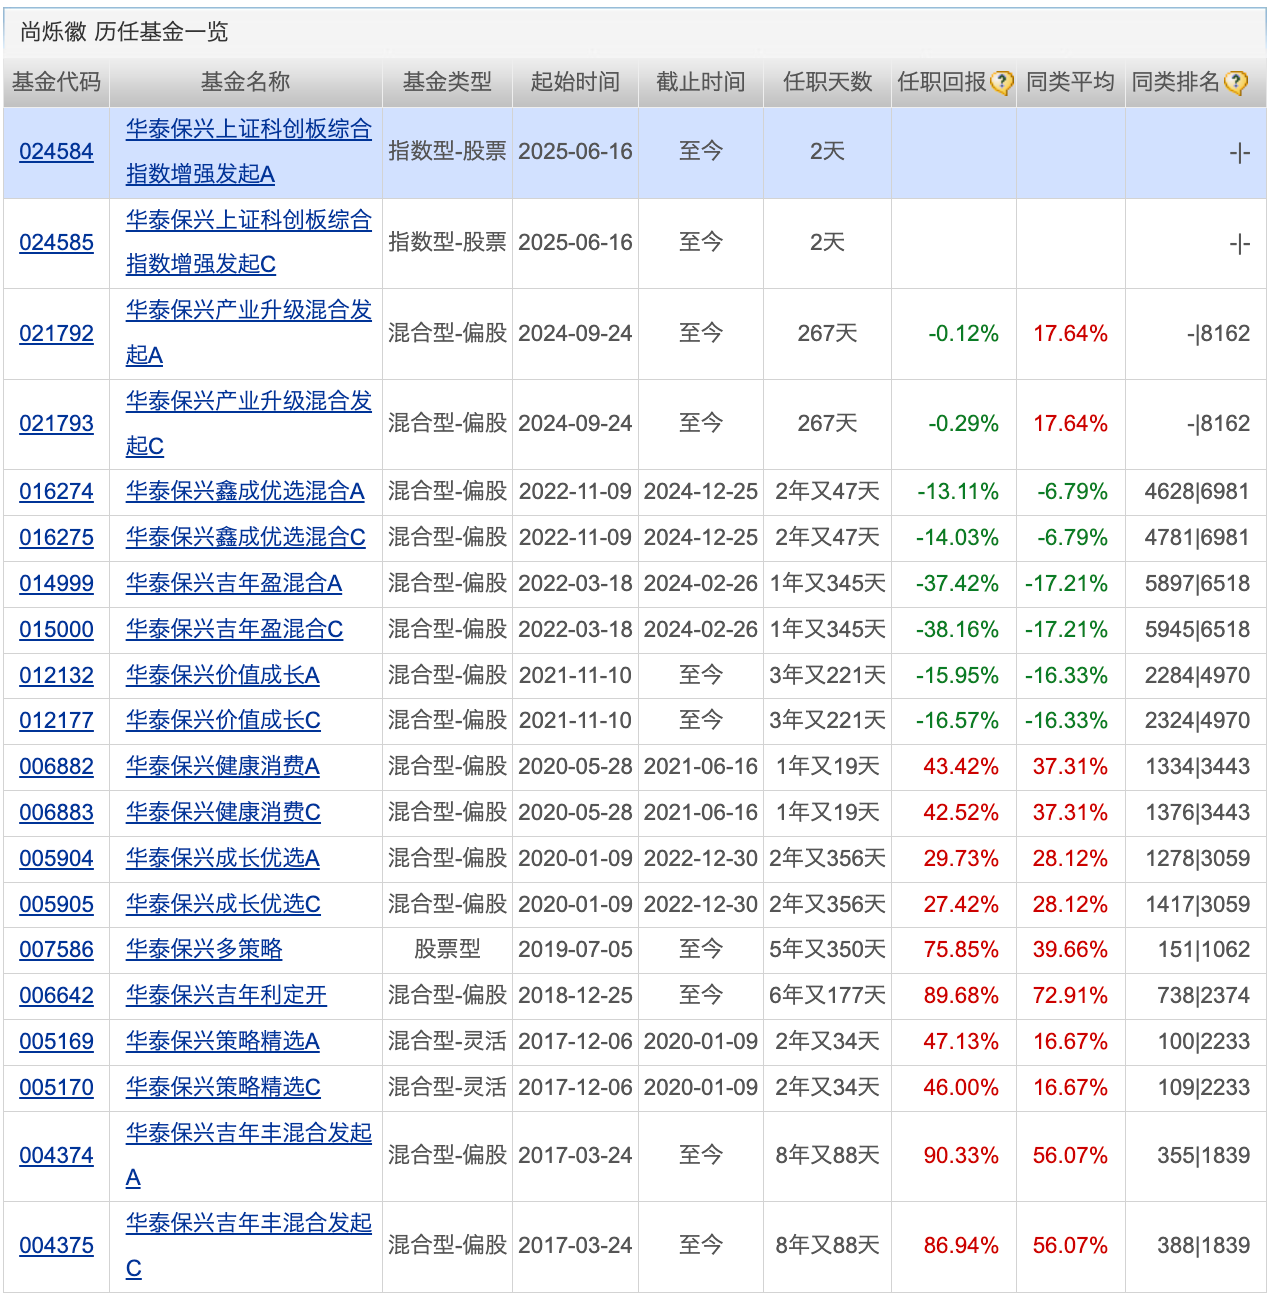Click 89.68% return value
This screenshot has height=1298, width=1270.
pos(961,996)
